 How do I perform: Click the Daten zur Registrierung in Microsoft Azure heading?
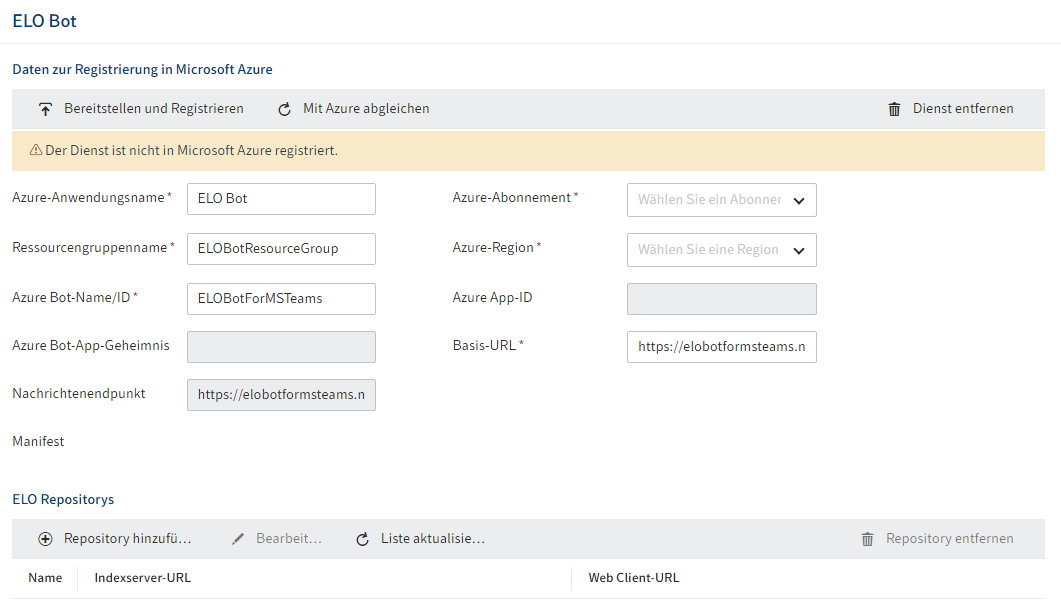tap(143, 70)
